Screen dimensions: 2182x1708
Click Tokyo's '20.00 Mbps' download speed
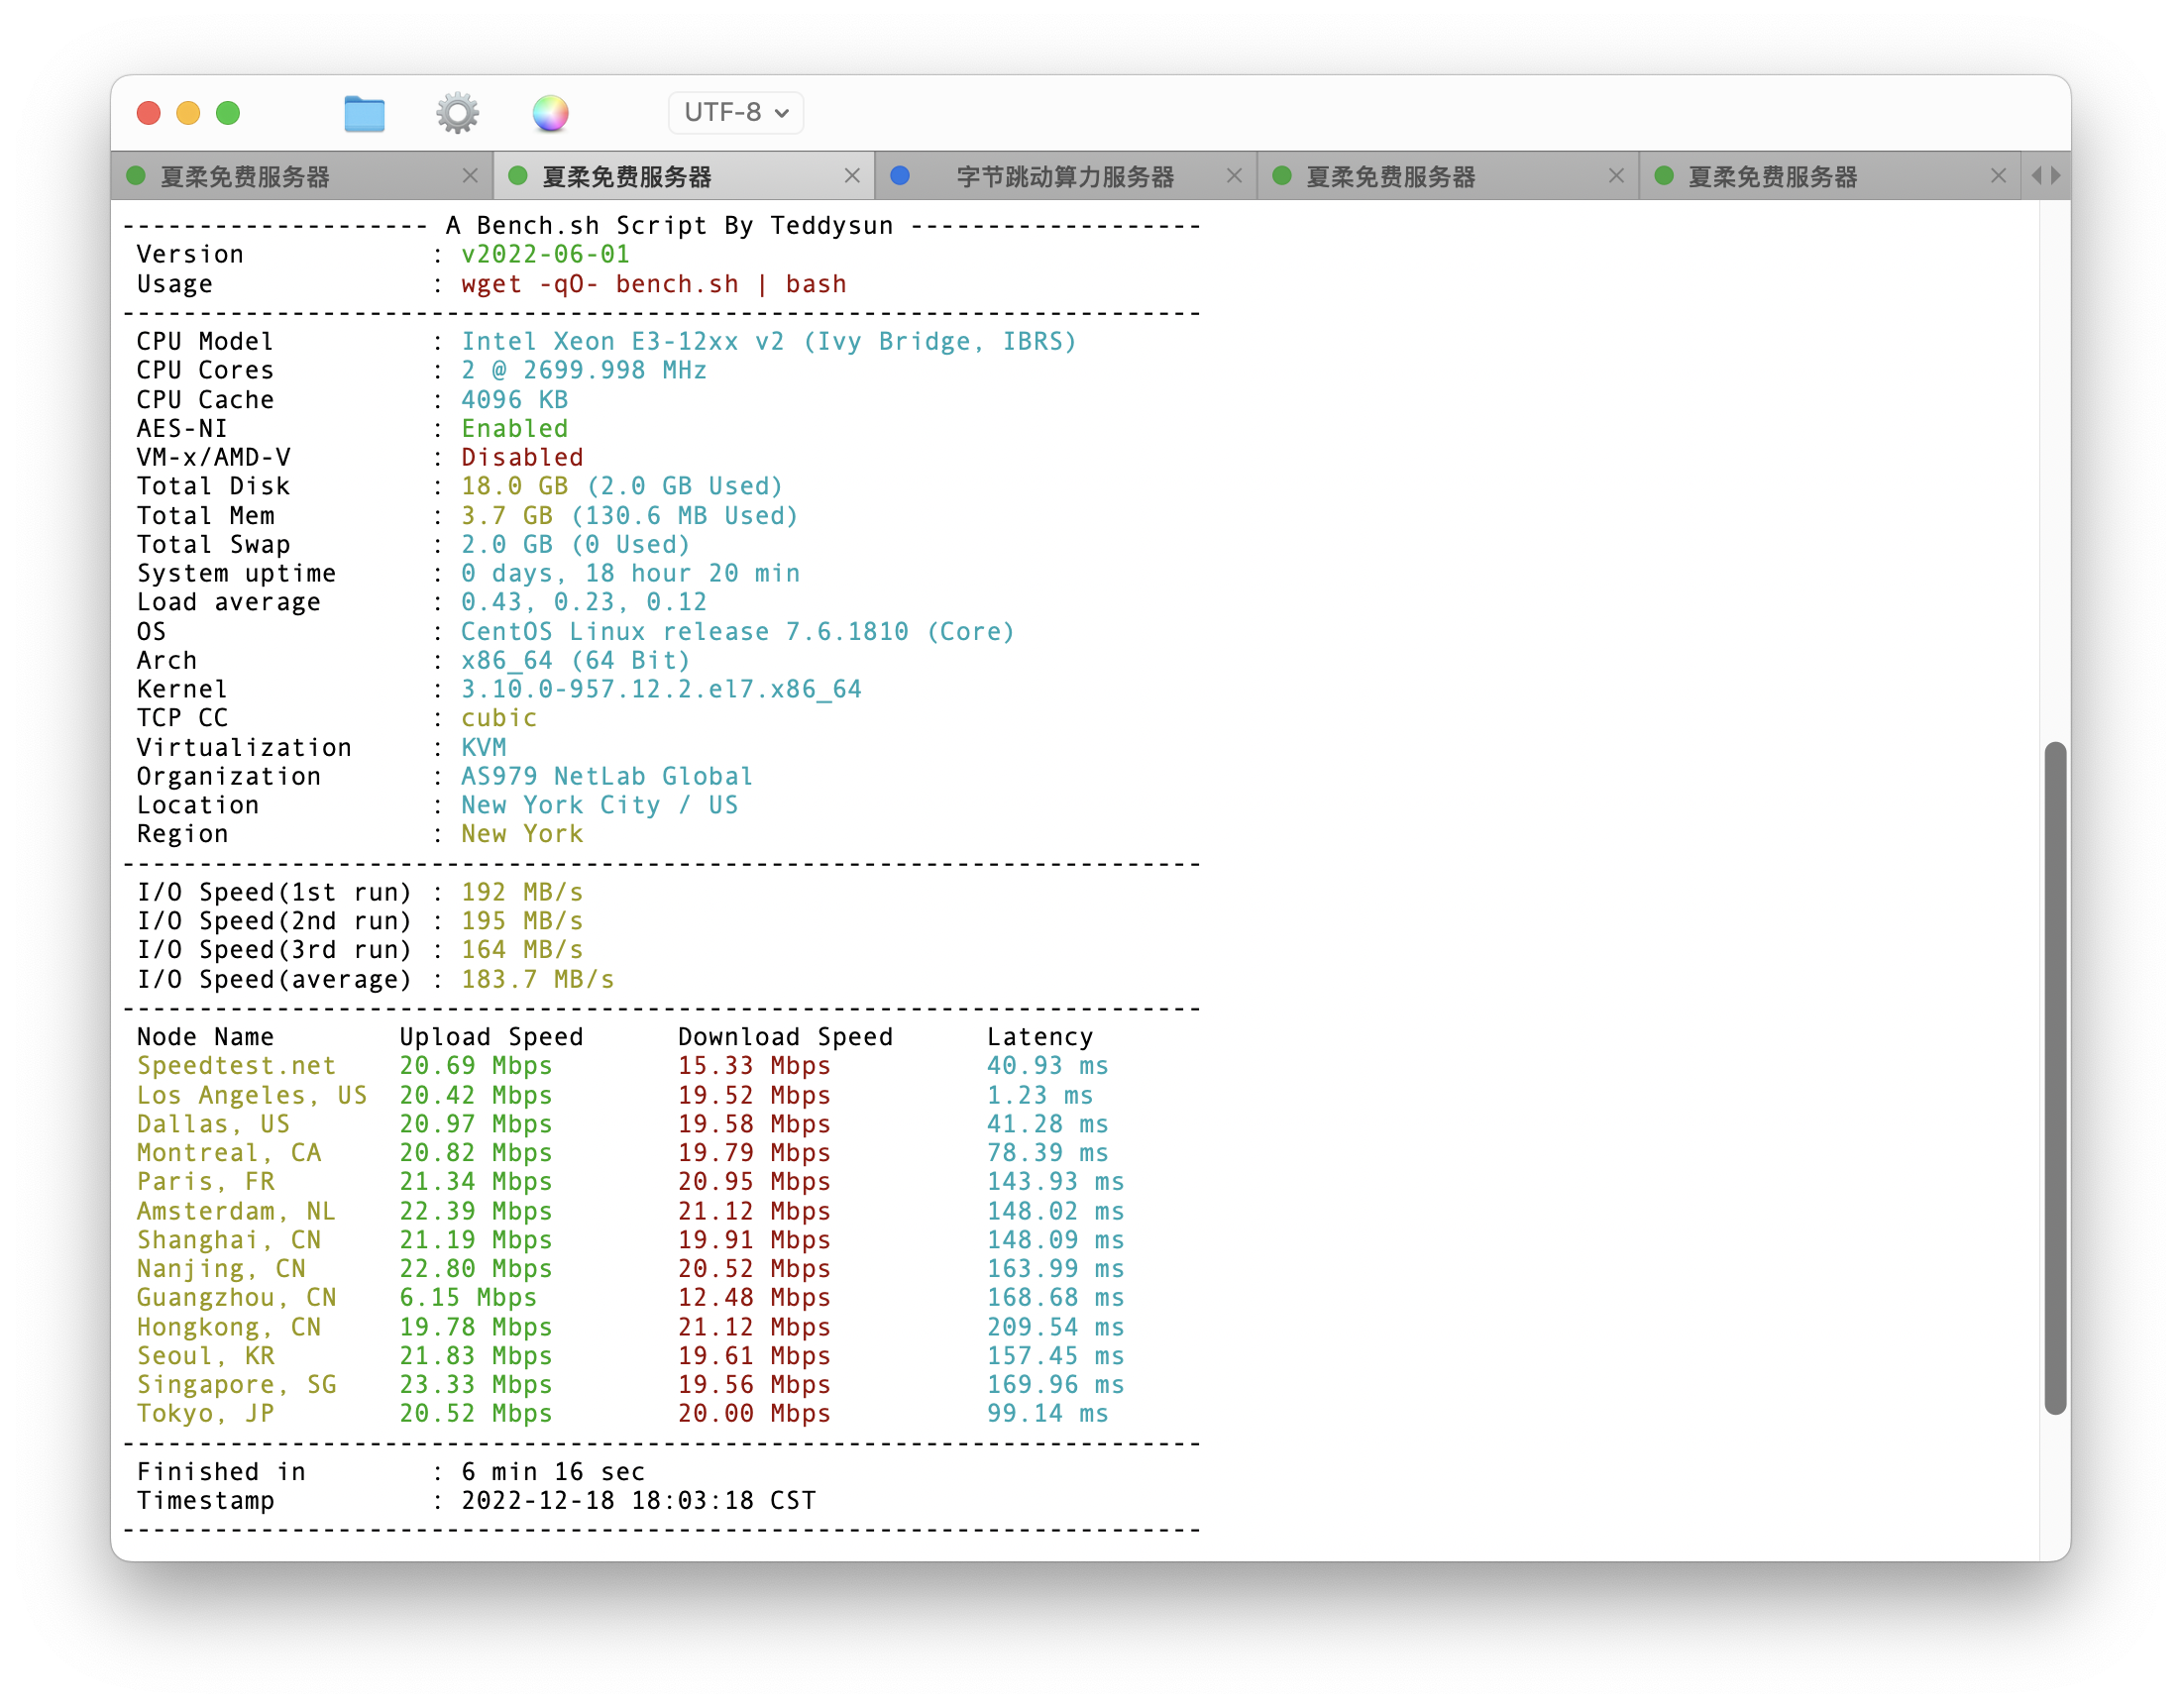coord(755,1415)
